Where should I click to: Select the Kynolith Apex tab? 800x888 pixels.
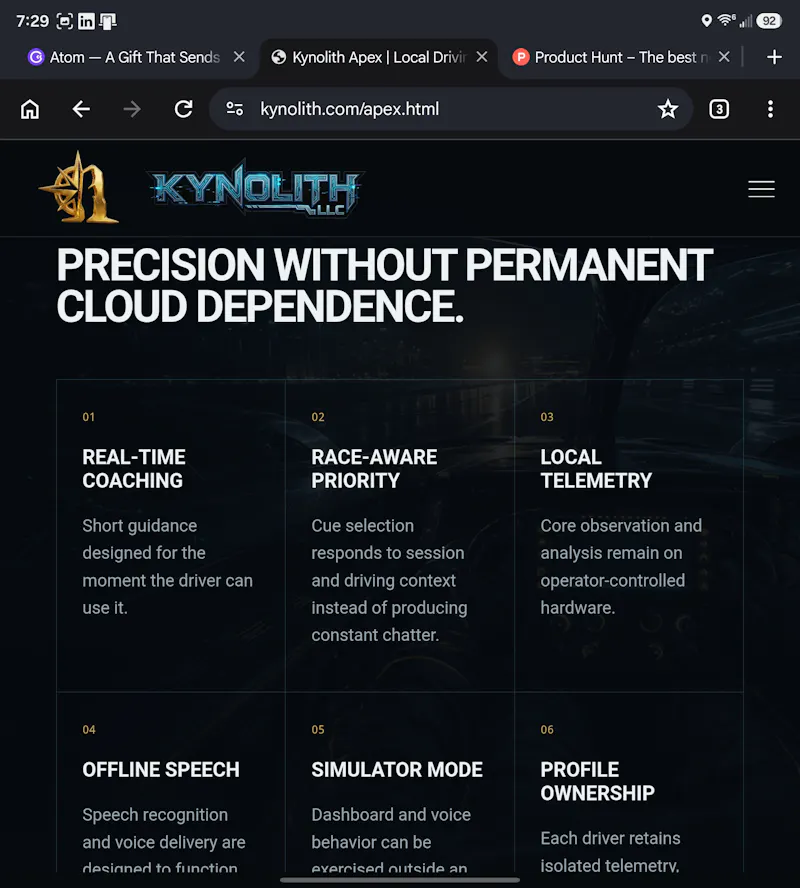coord(378,57)
